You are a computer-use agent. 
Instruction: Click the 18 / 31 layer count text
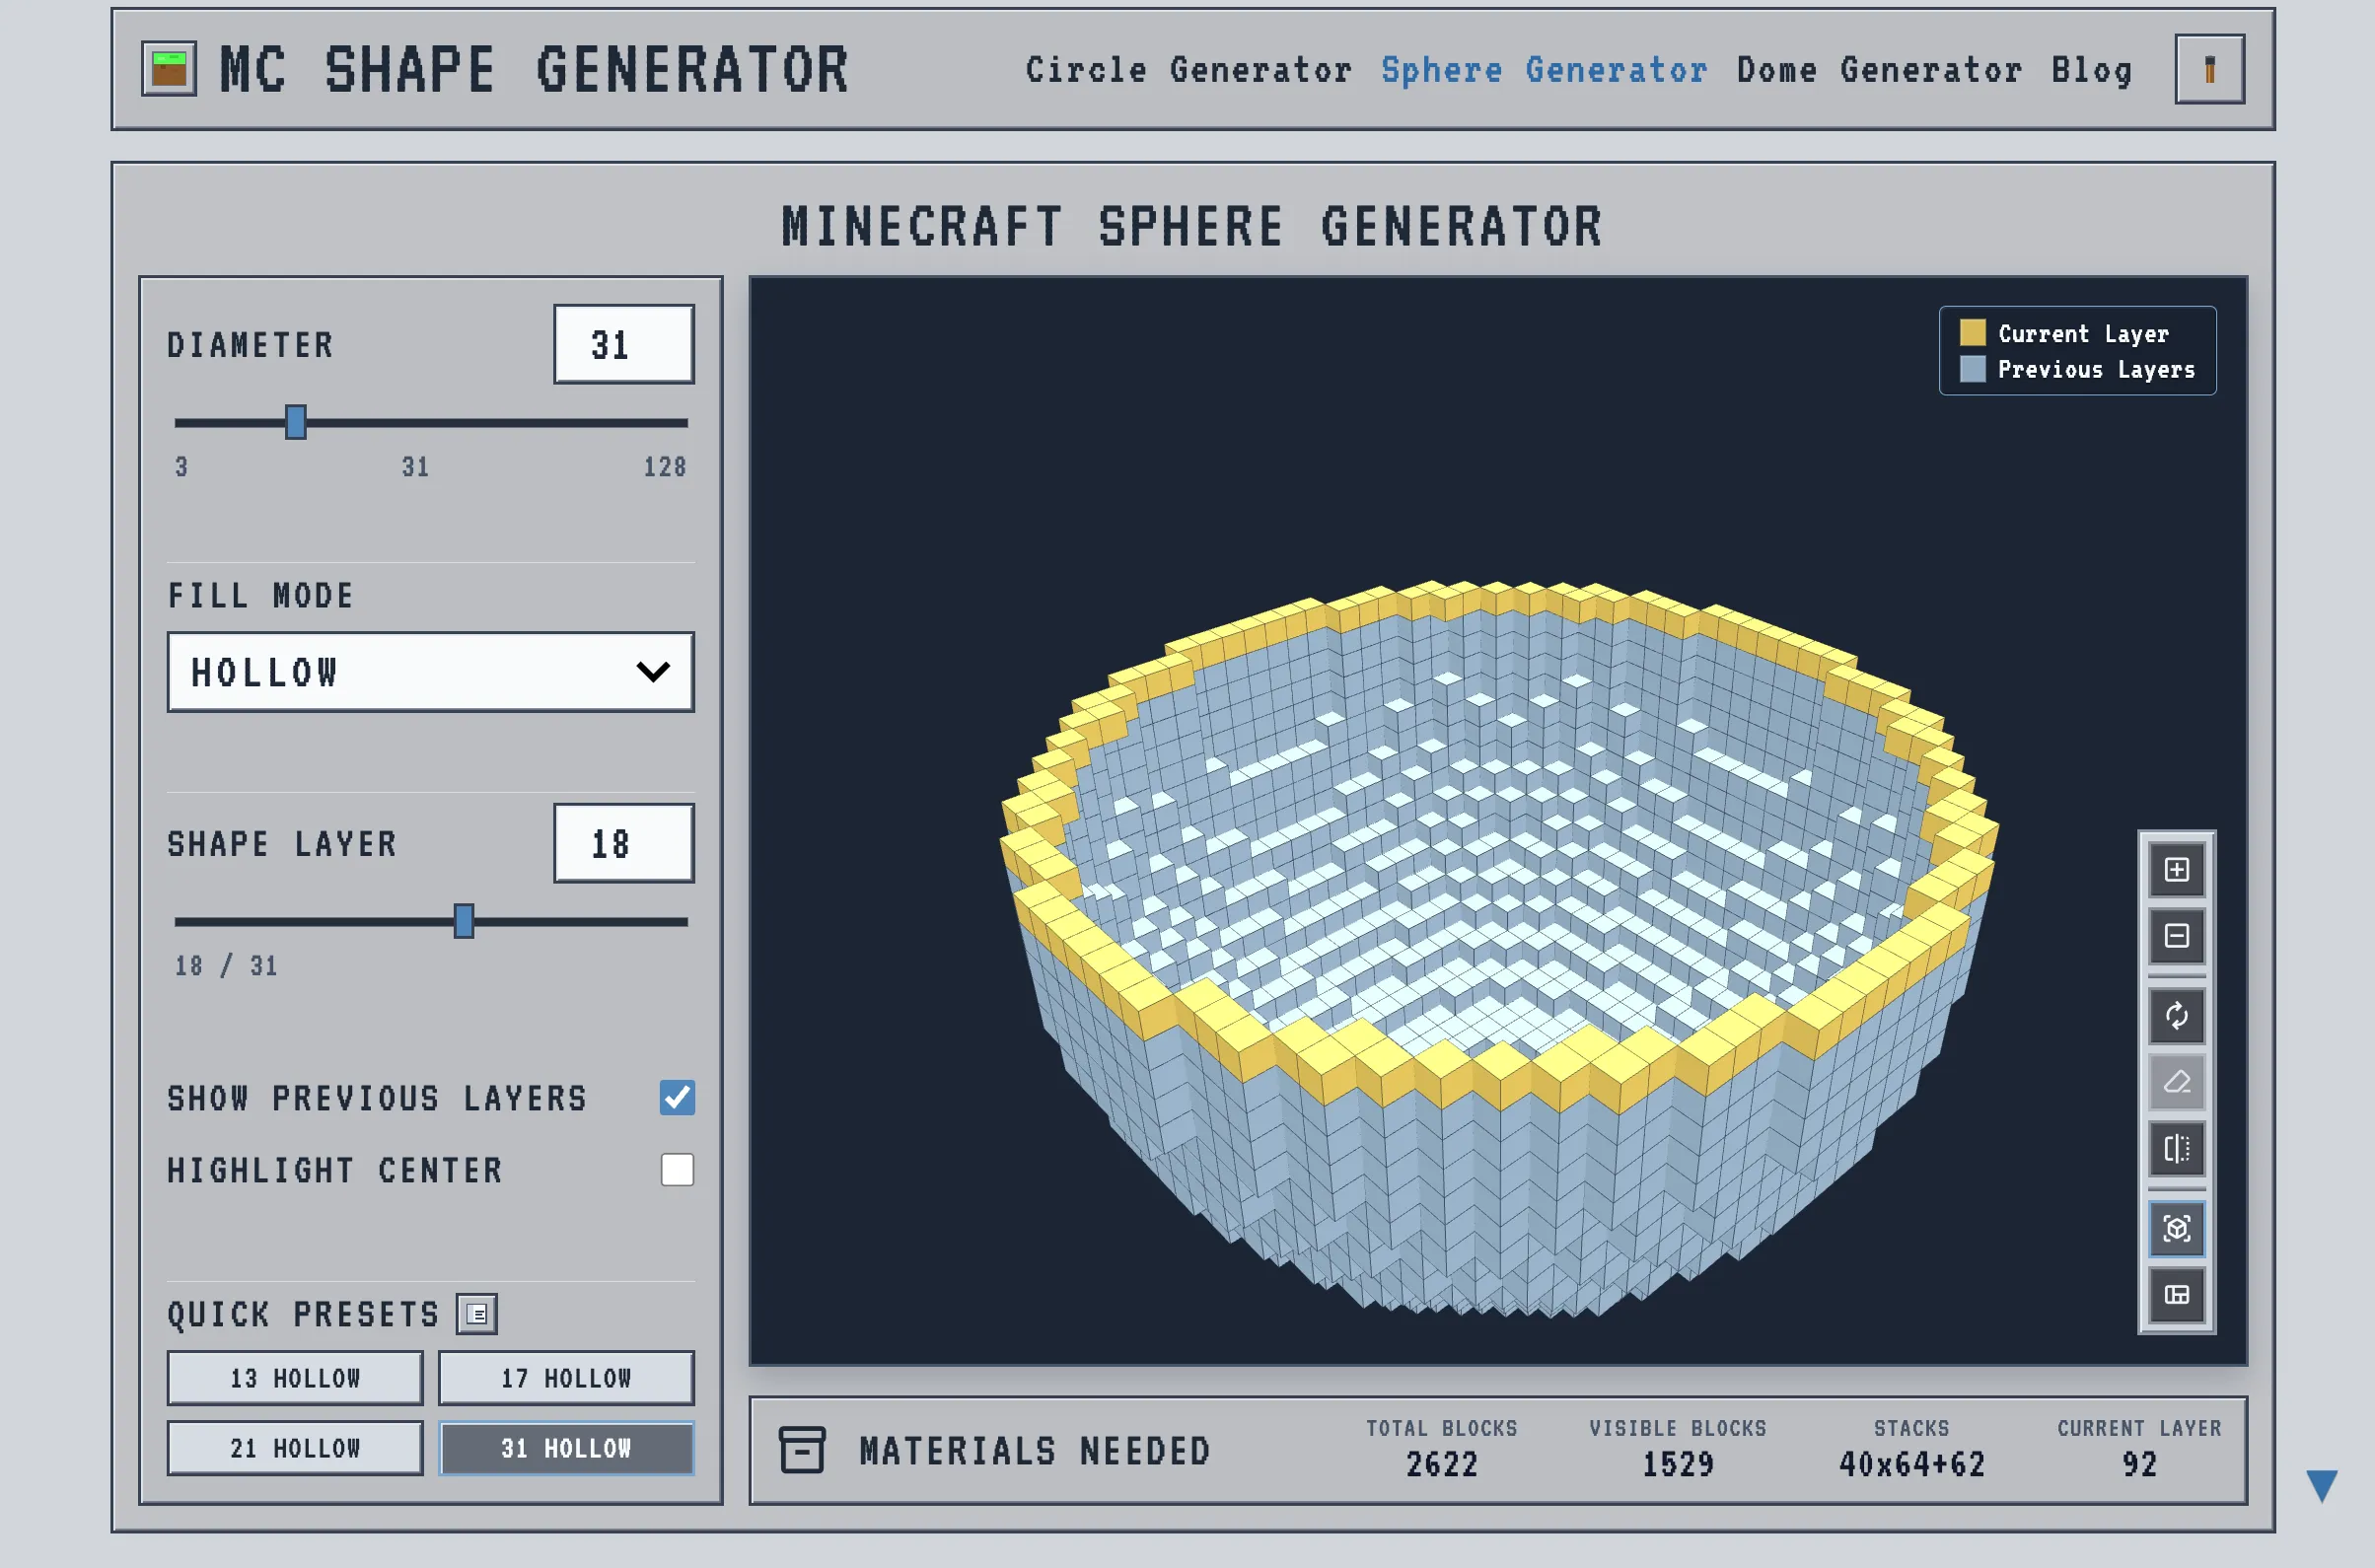226,966
